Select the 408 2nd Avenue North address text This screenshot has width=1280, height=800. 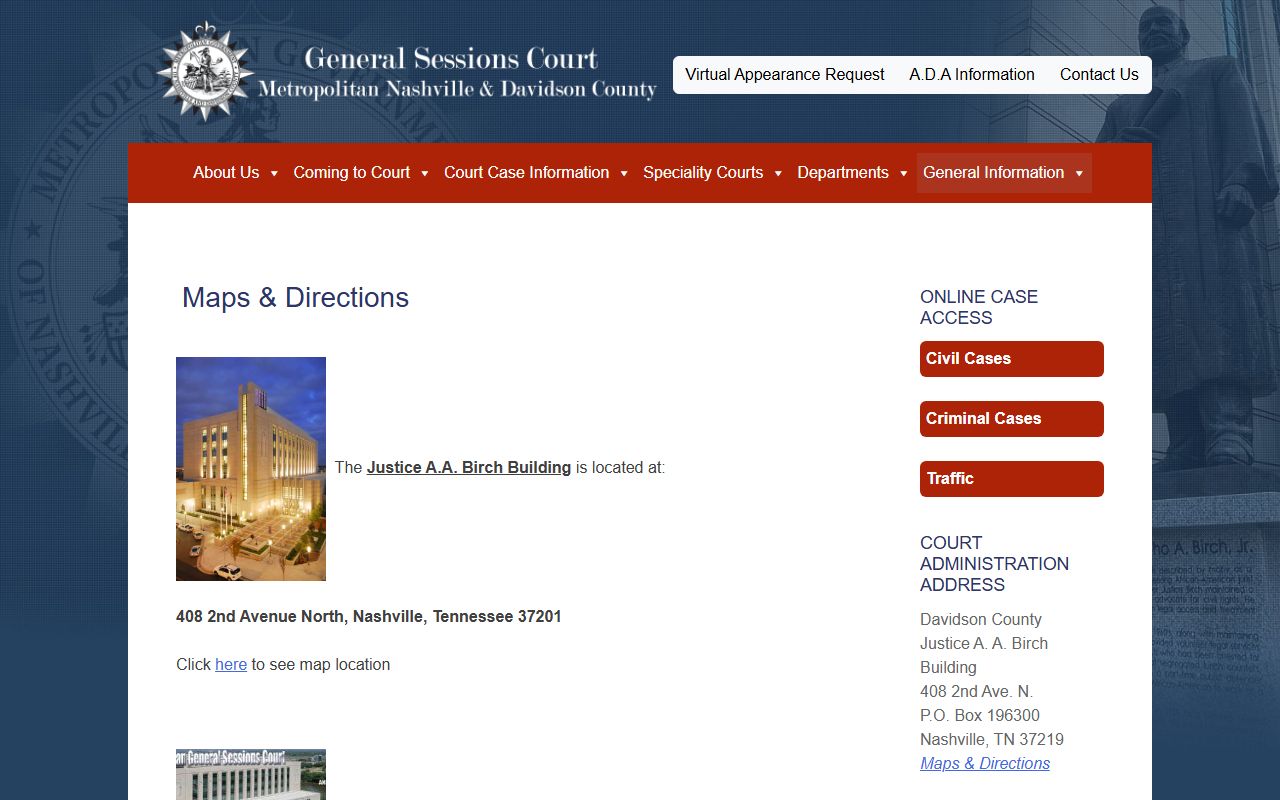[x=369, y=617]
